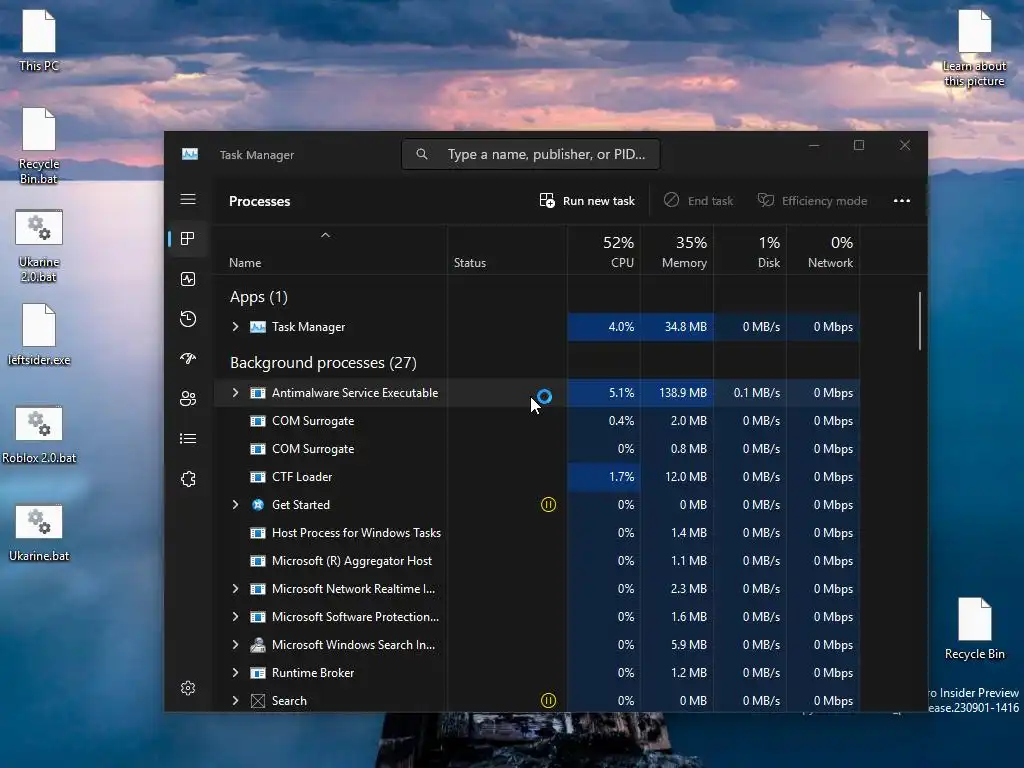
Task: Open the Users sidebar icon
Action: [188, 398]
